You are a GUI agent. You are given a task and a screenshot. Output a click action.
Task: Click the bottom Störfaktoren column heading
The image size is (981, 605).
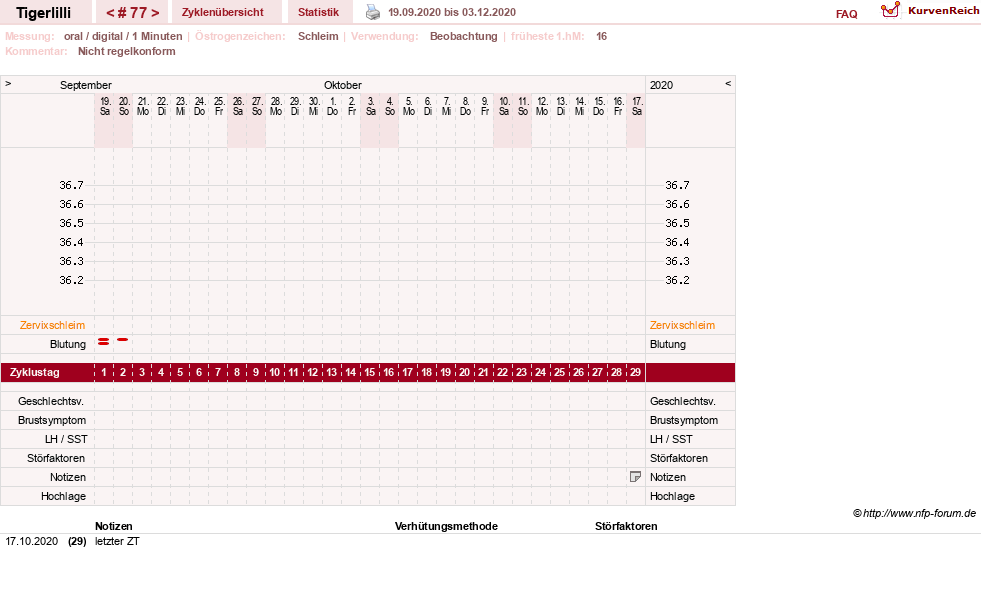tap(626, 526)
